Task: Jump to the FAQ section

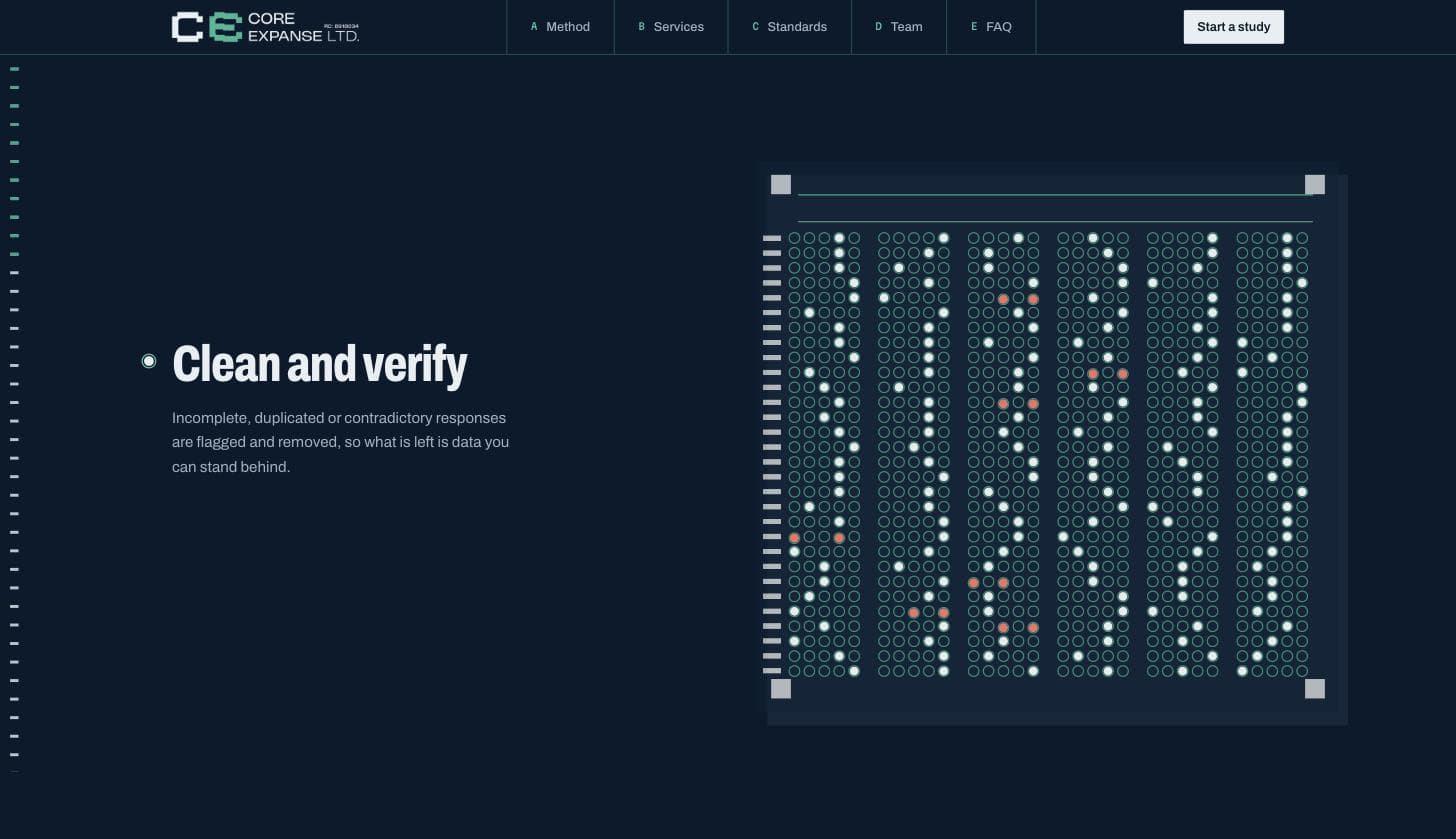Action: click(x=991, y=27)
